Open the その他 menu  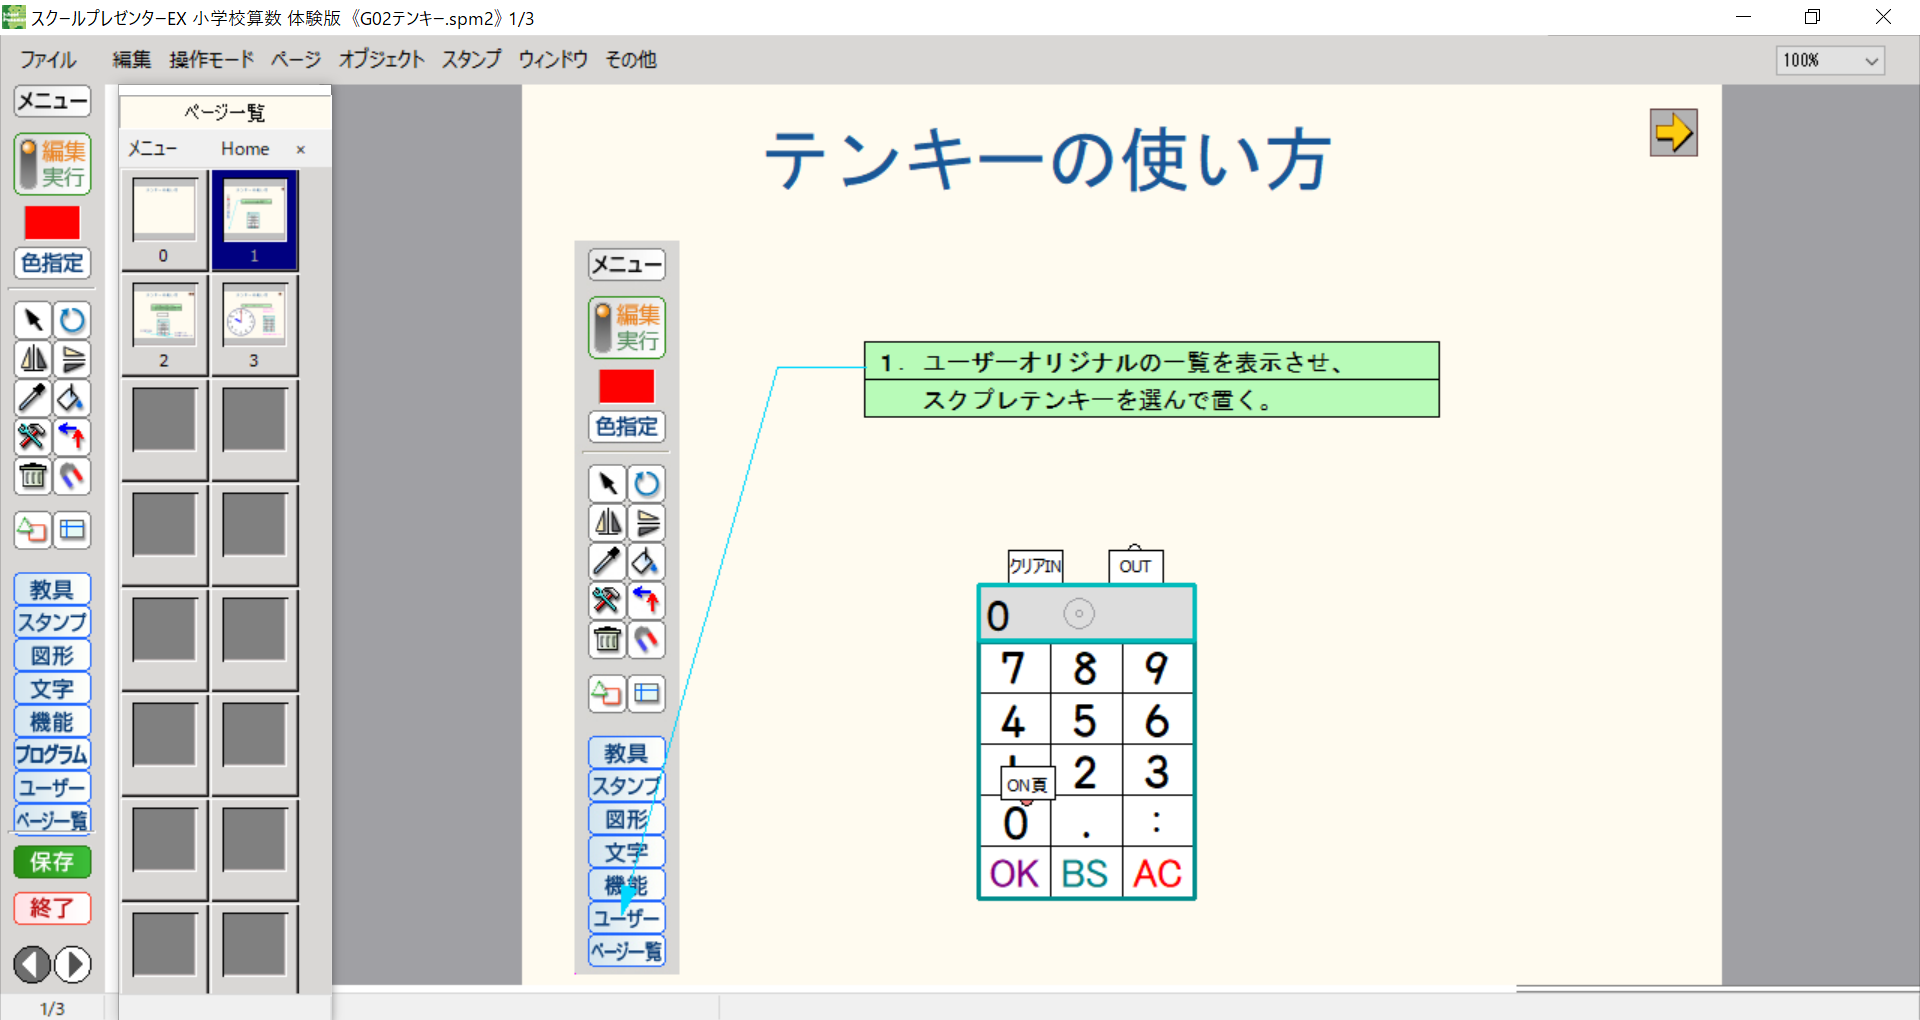point(631,60)
